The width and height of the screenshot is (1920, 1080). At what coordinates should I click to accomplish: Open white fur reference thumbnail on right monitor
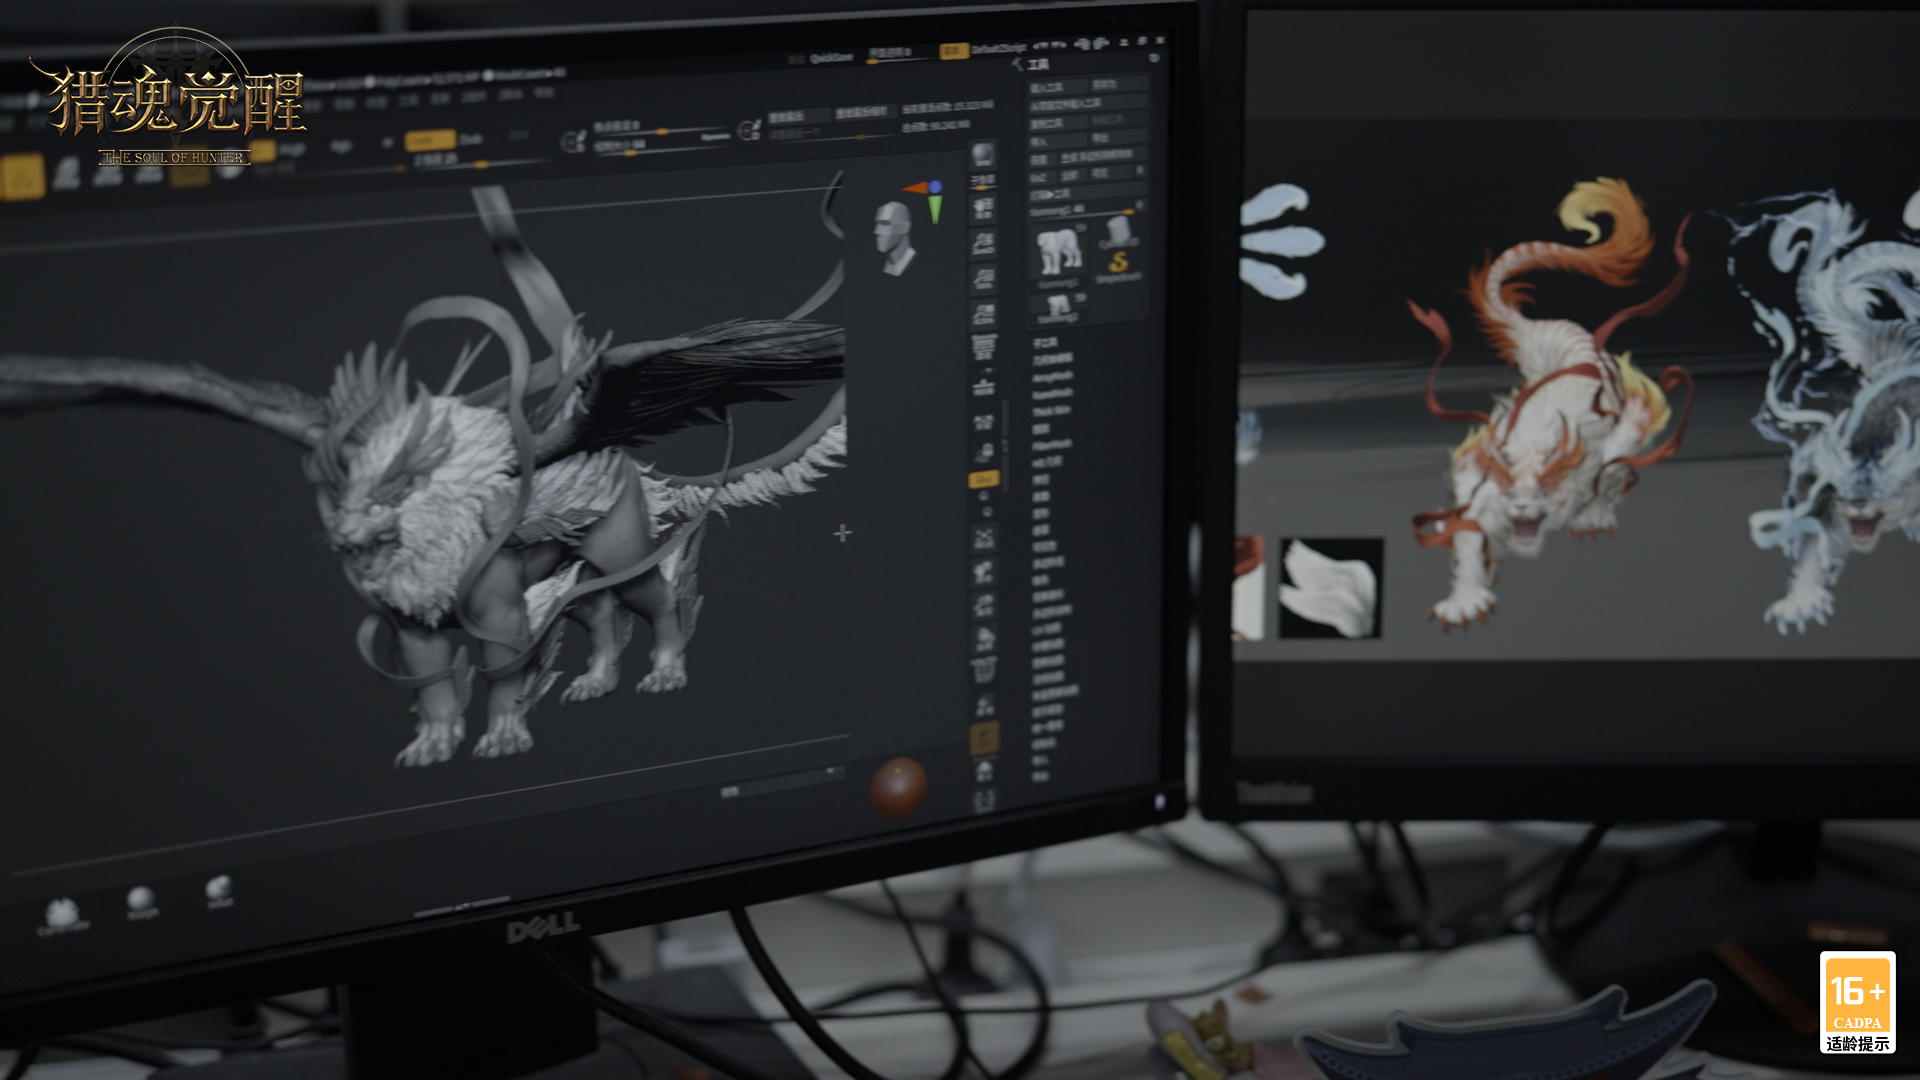point(1330,588)
